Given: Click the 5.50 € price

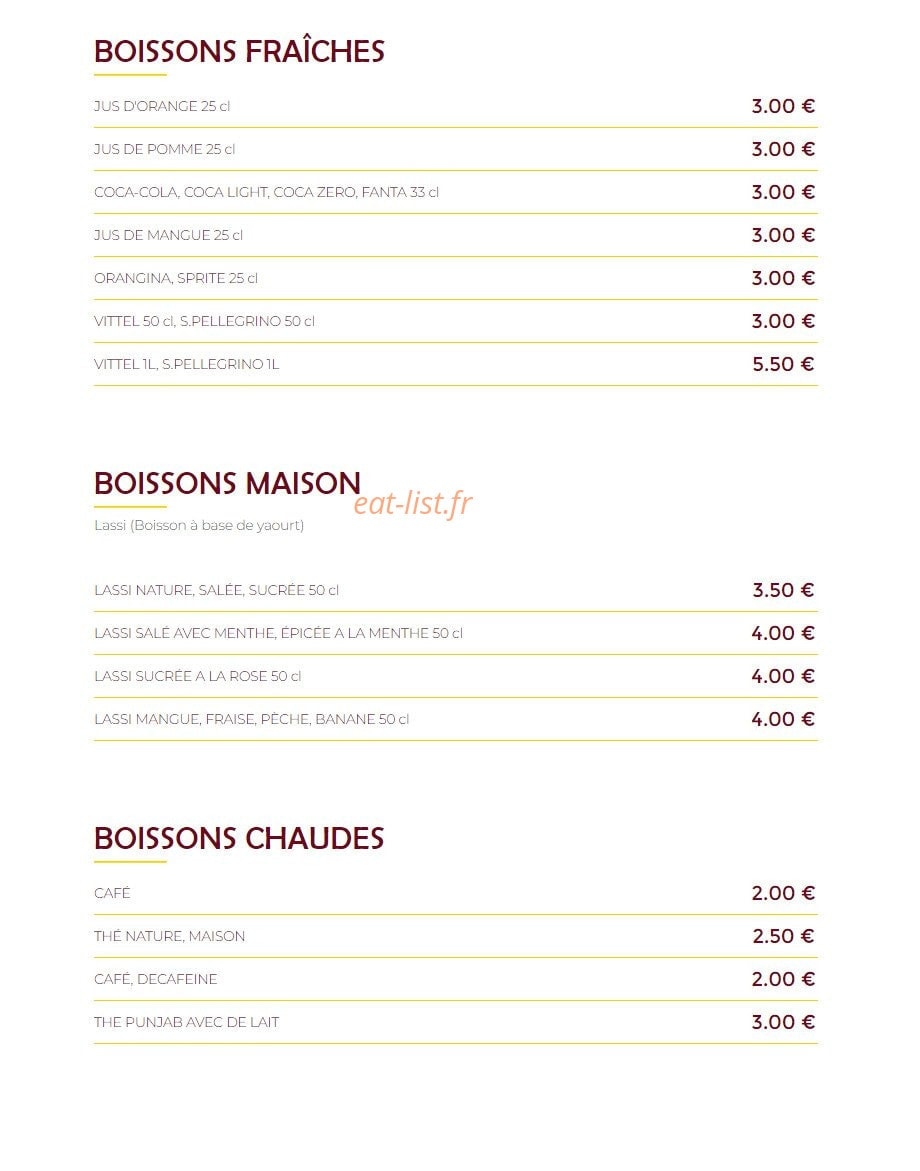Looking at the screenshot, I should pyautogui.click(x=783, y=364).
